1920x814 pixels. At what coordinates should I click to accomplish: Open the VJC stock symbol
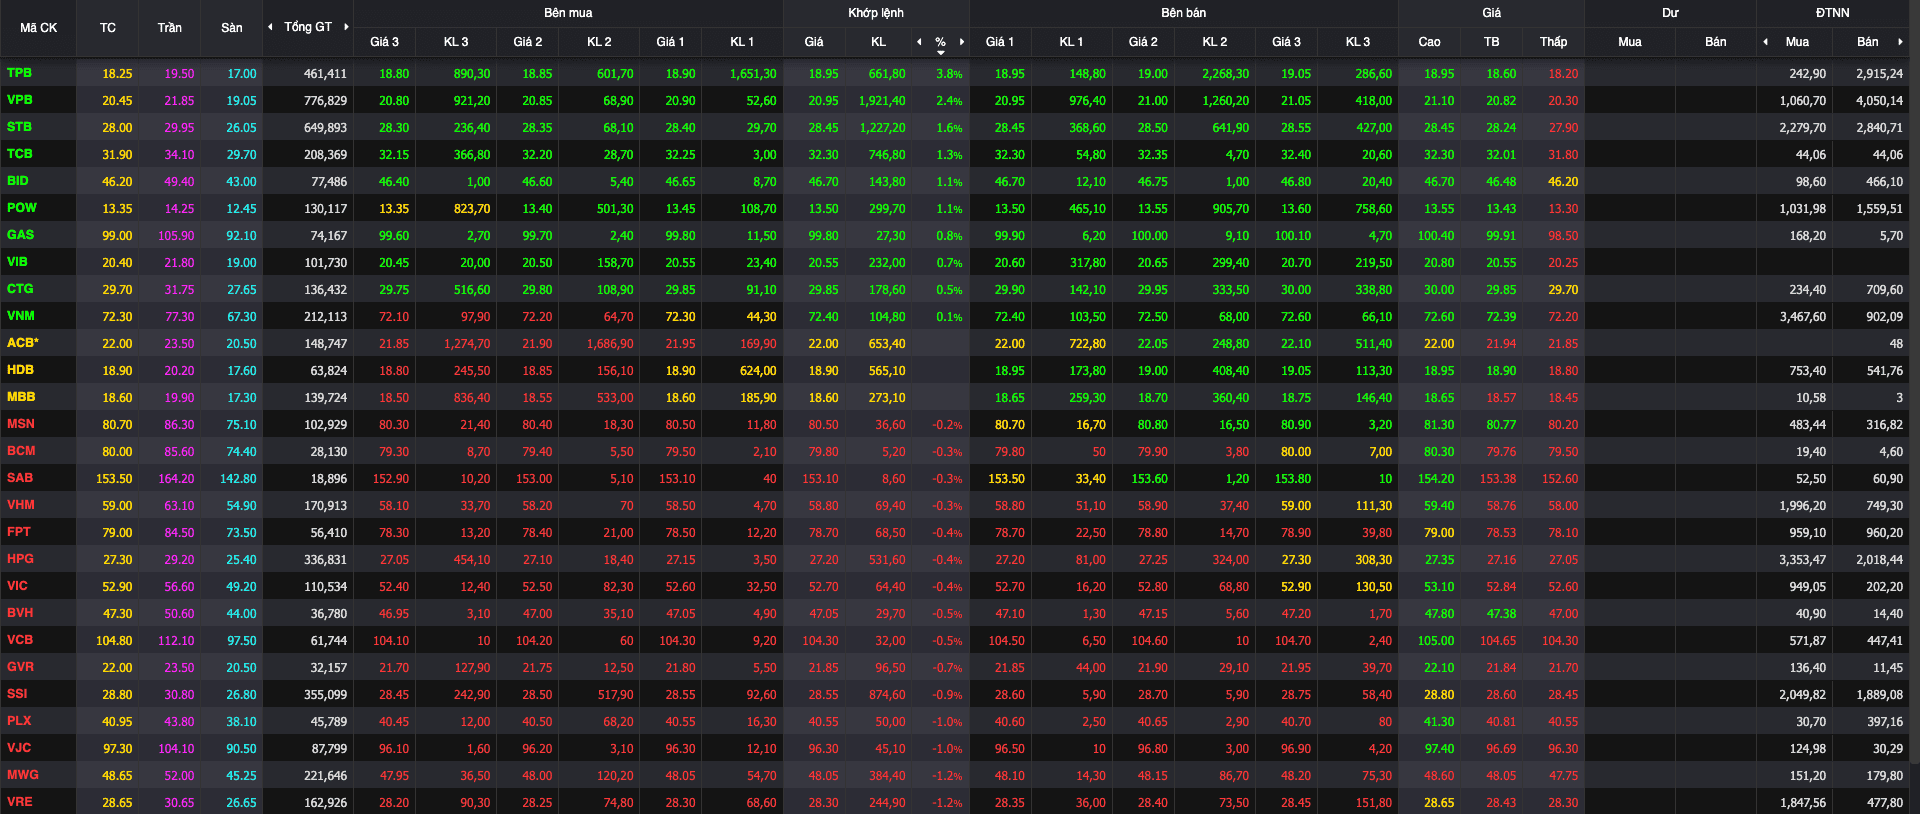pyautogui.click(x=19, y=748)
